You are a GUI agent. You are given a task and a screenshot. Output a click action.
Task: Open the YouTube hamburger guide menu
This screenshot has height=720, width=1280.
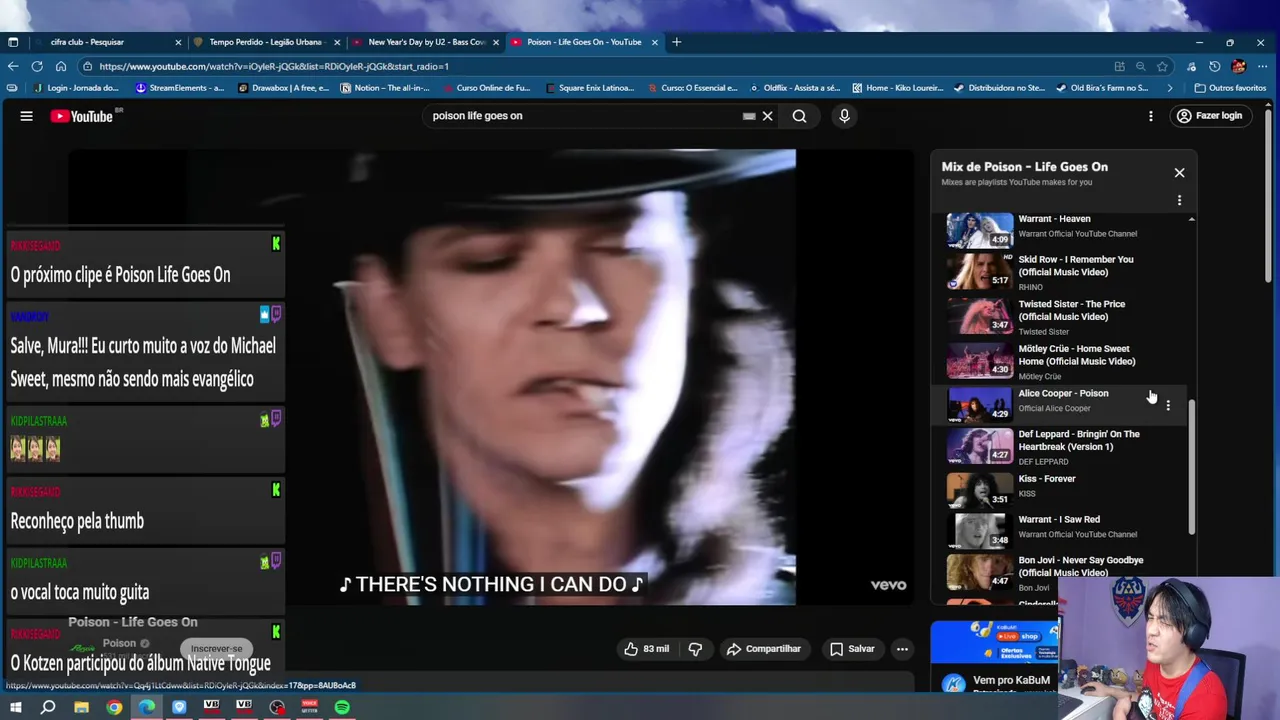[27, 116]
